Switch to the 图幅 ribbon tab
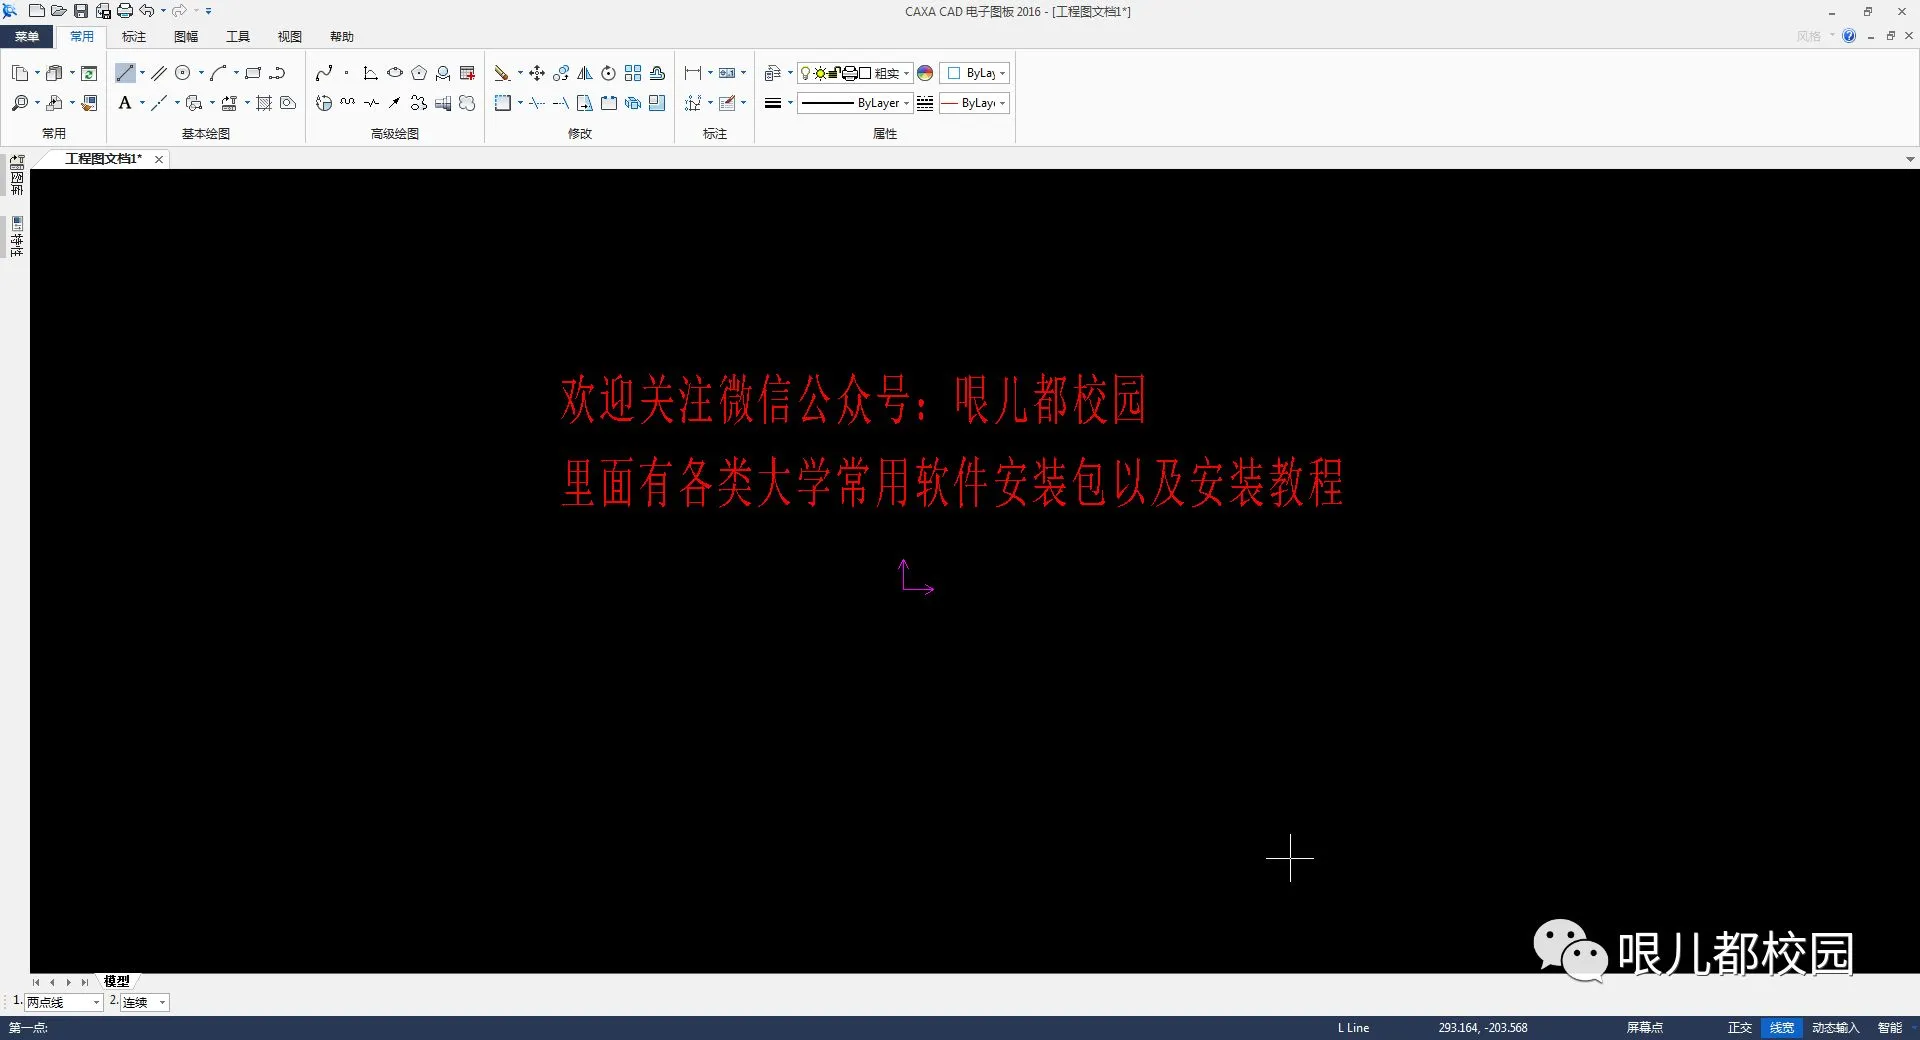The height and width of the screenshot is (1040, 1920). pyautogui.click(x=186, y=37)
